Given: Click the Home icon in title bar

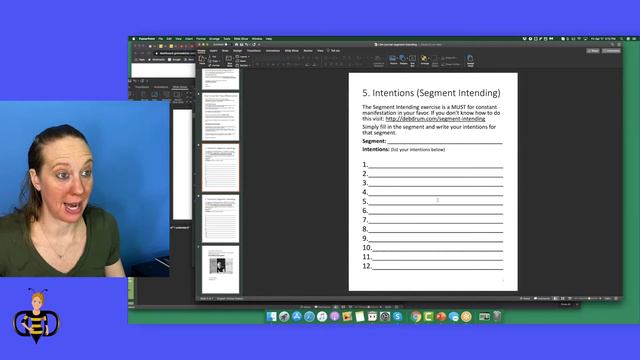Looking at the screenshot, I should pyautogui.click(x=236, y=44).
